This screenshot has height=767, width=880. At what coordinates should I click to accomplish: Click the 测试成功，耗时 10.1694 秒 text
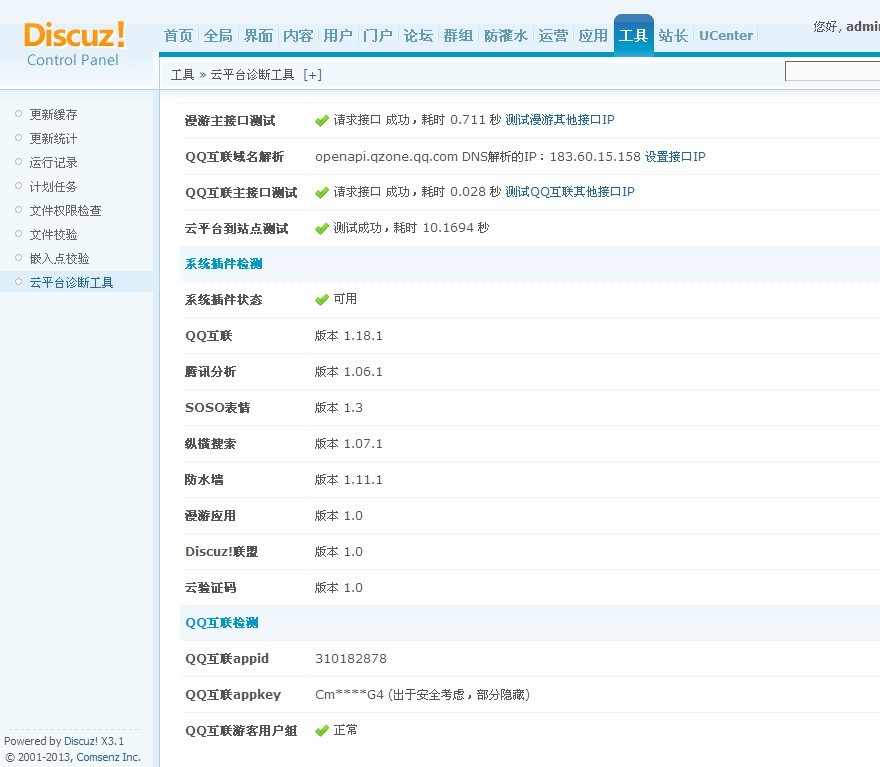411,228
